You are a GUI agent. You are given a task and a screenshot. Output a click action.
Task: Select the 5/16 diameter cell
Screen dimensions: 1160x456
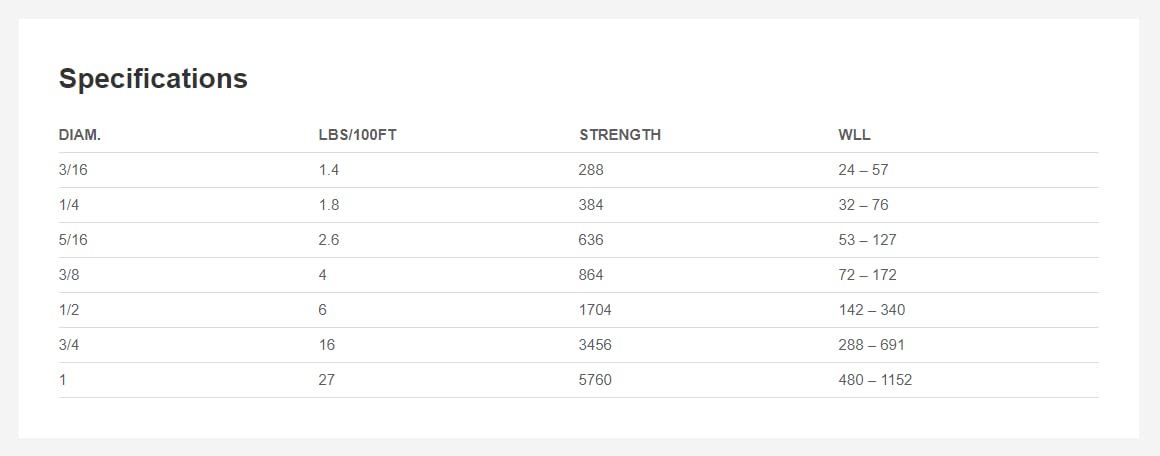pos(74,240)
